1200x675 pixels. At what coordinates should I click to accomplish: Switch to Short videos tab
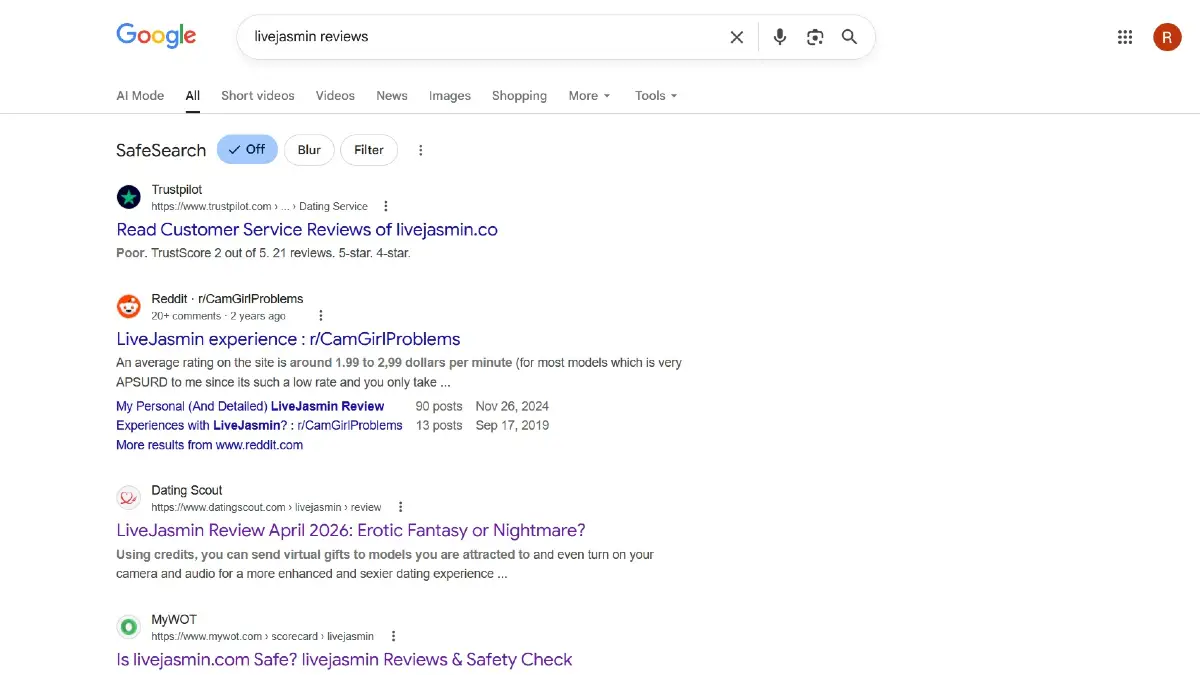point(258,96)
